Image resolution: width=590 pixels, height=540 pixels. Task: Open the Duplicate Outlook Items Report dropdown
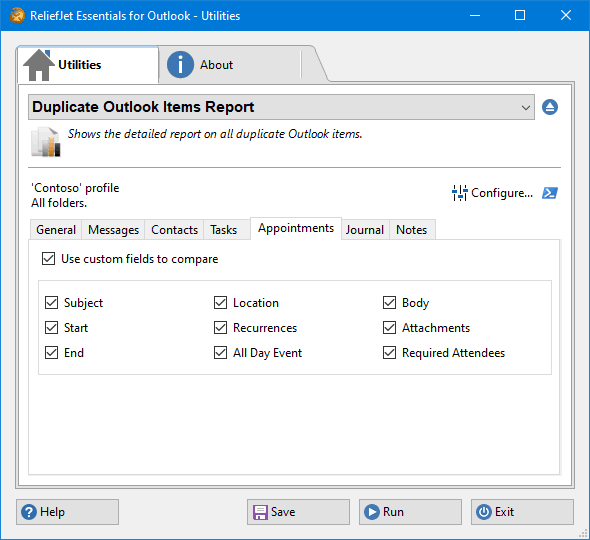pos(281,107)
